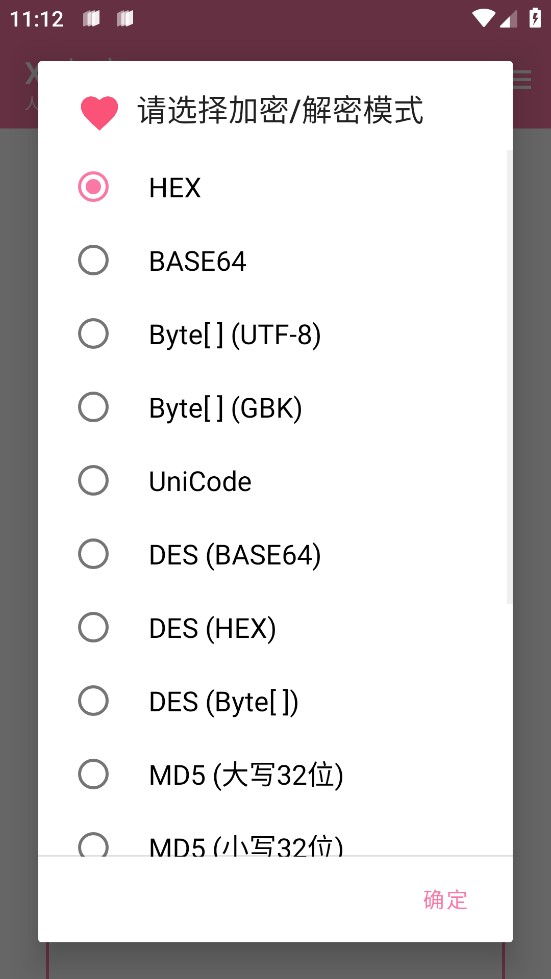Tap the 请选择加密/解密模式 dialog title
The height and width of the screenshot is (979, 551).
[x=280, y=111]
